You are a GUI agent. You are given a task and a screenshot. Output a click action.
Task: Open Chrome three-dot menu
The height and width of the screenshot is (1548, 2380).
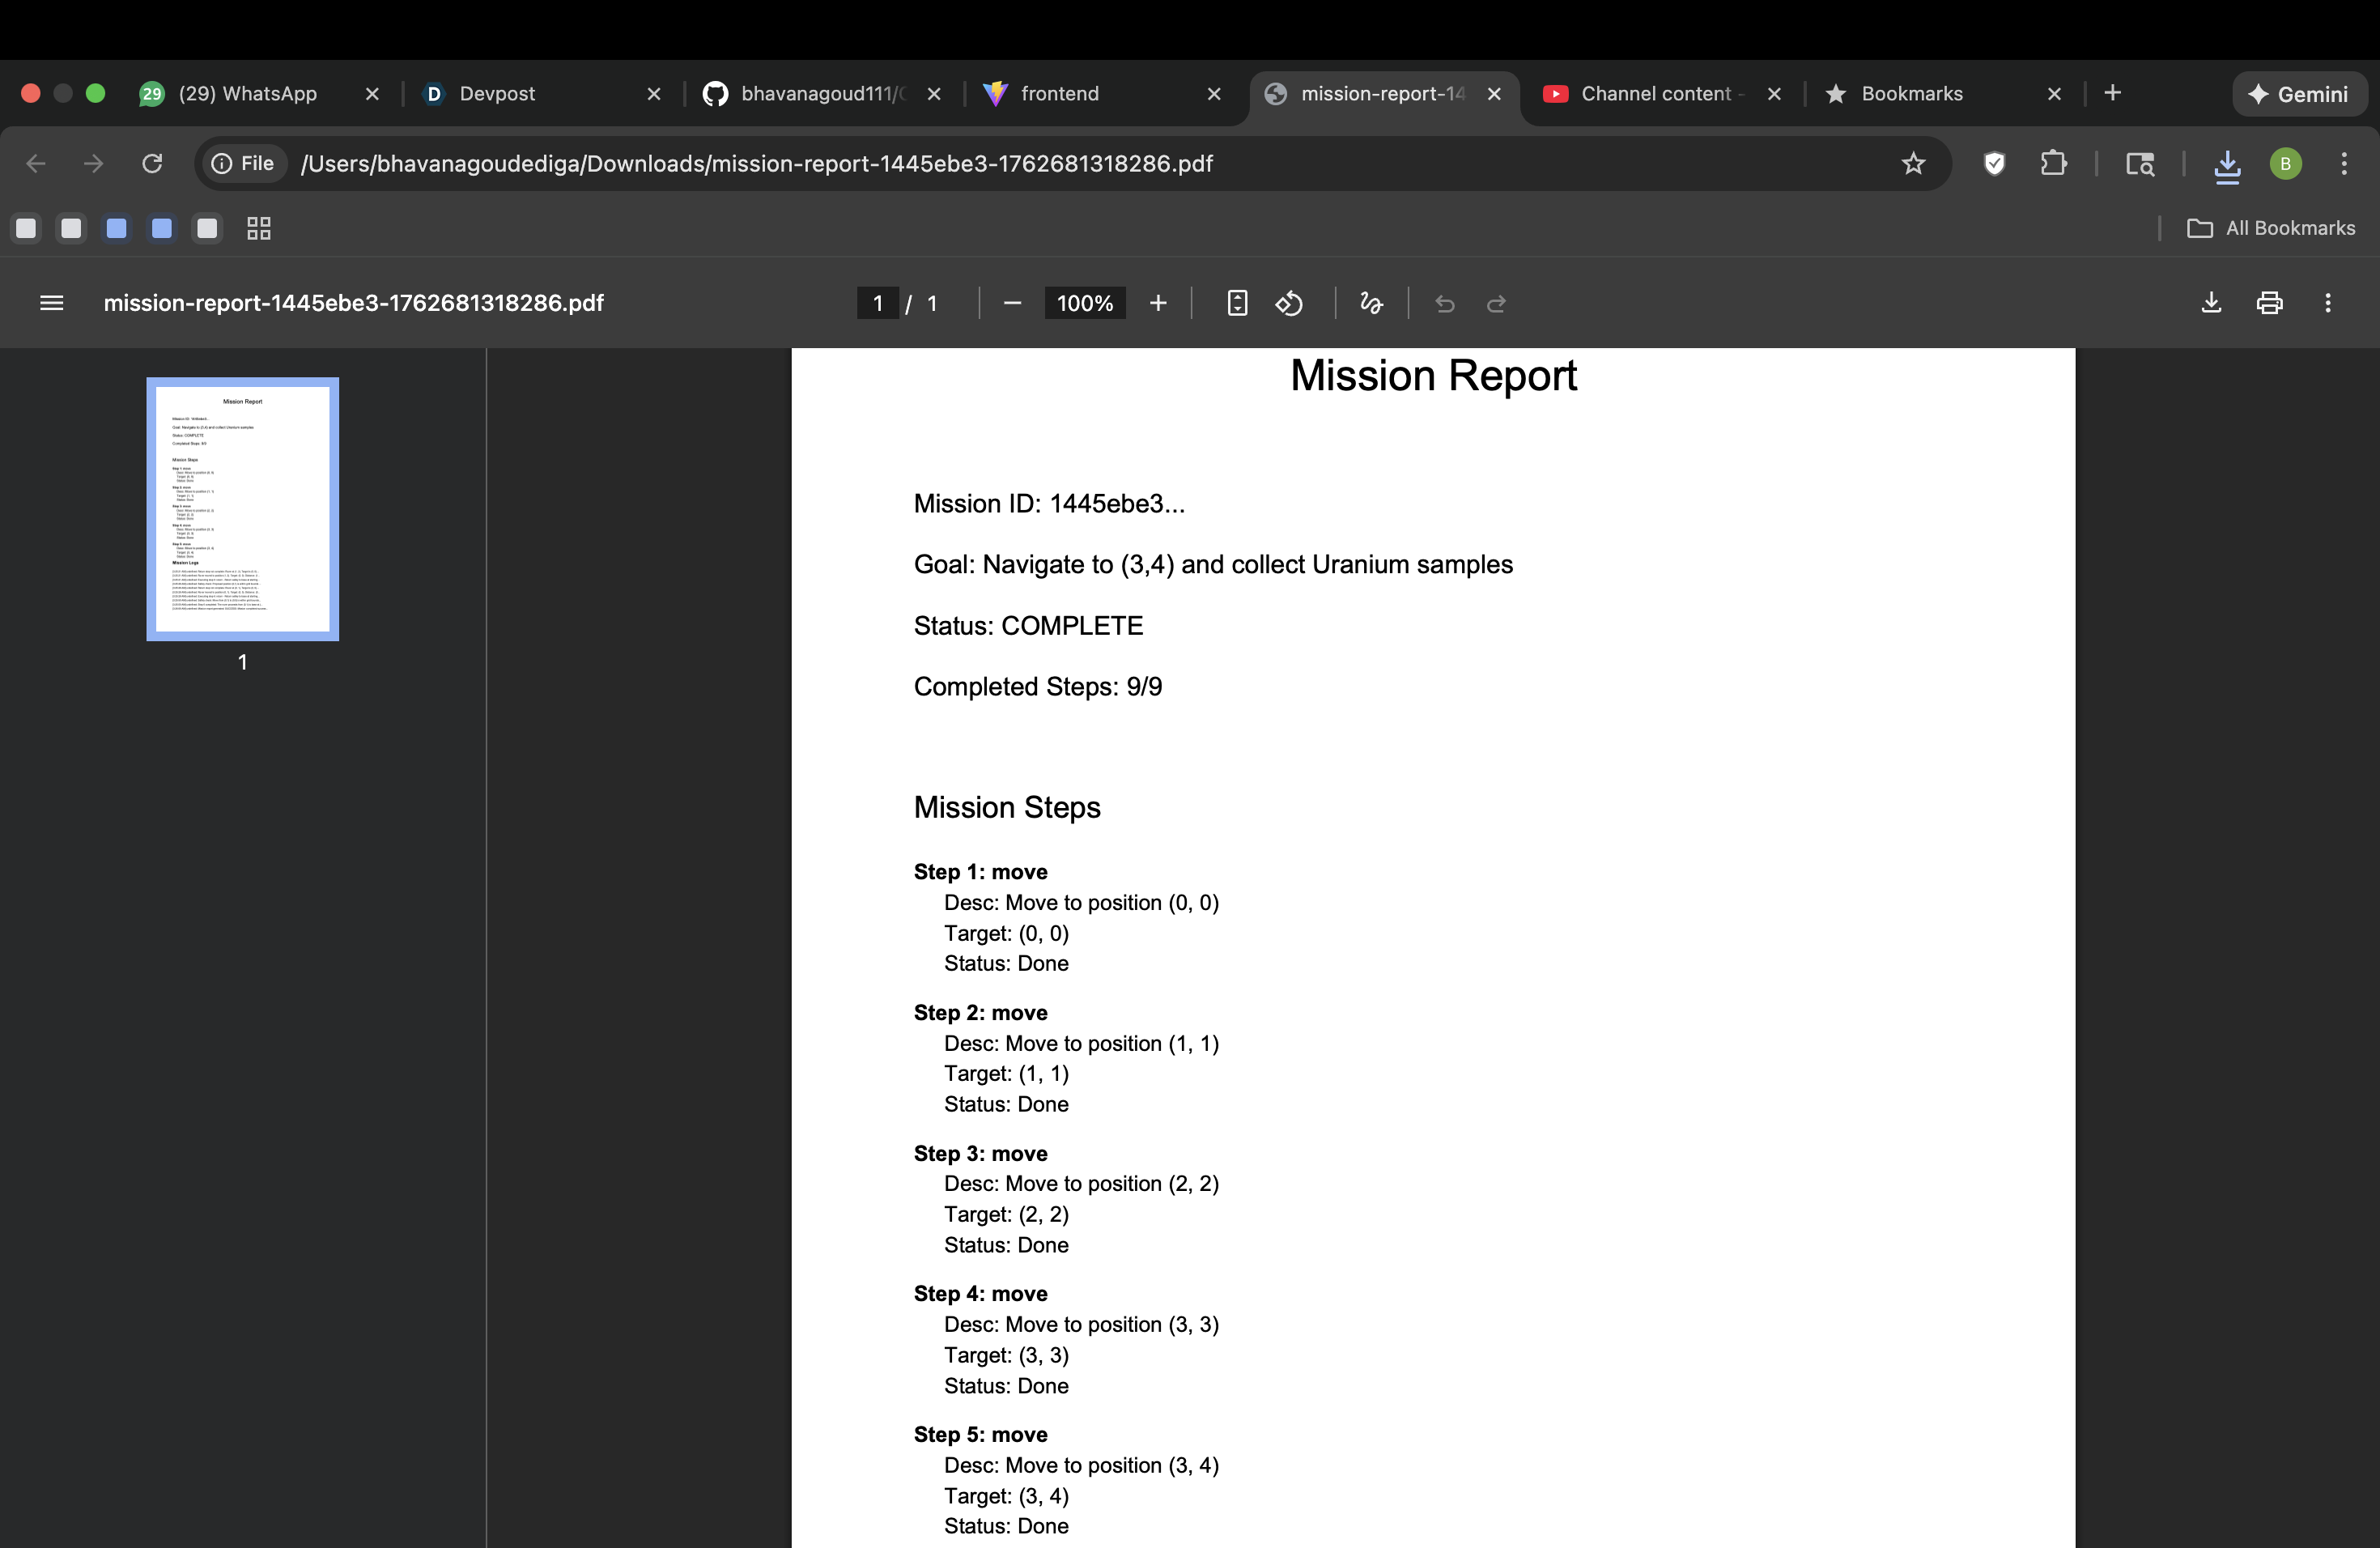click(x=2343, y=164)
